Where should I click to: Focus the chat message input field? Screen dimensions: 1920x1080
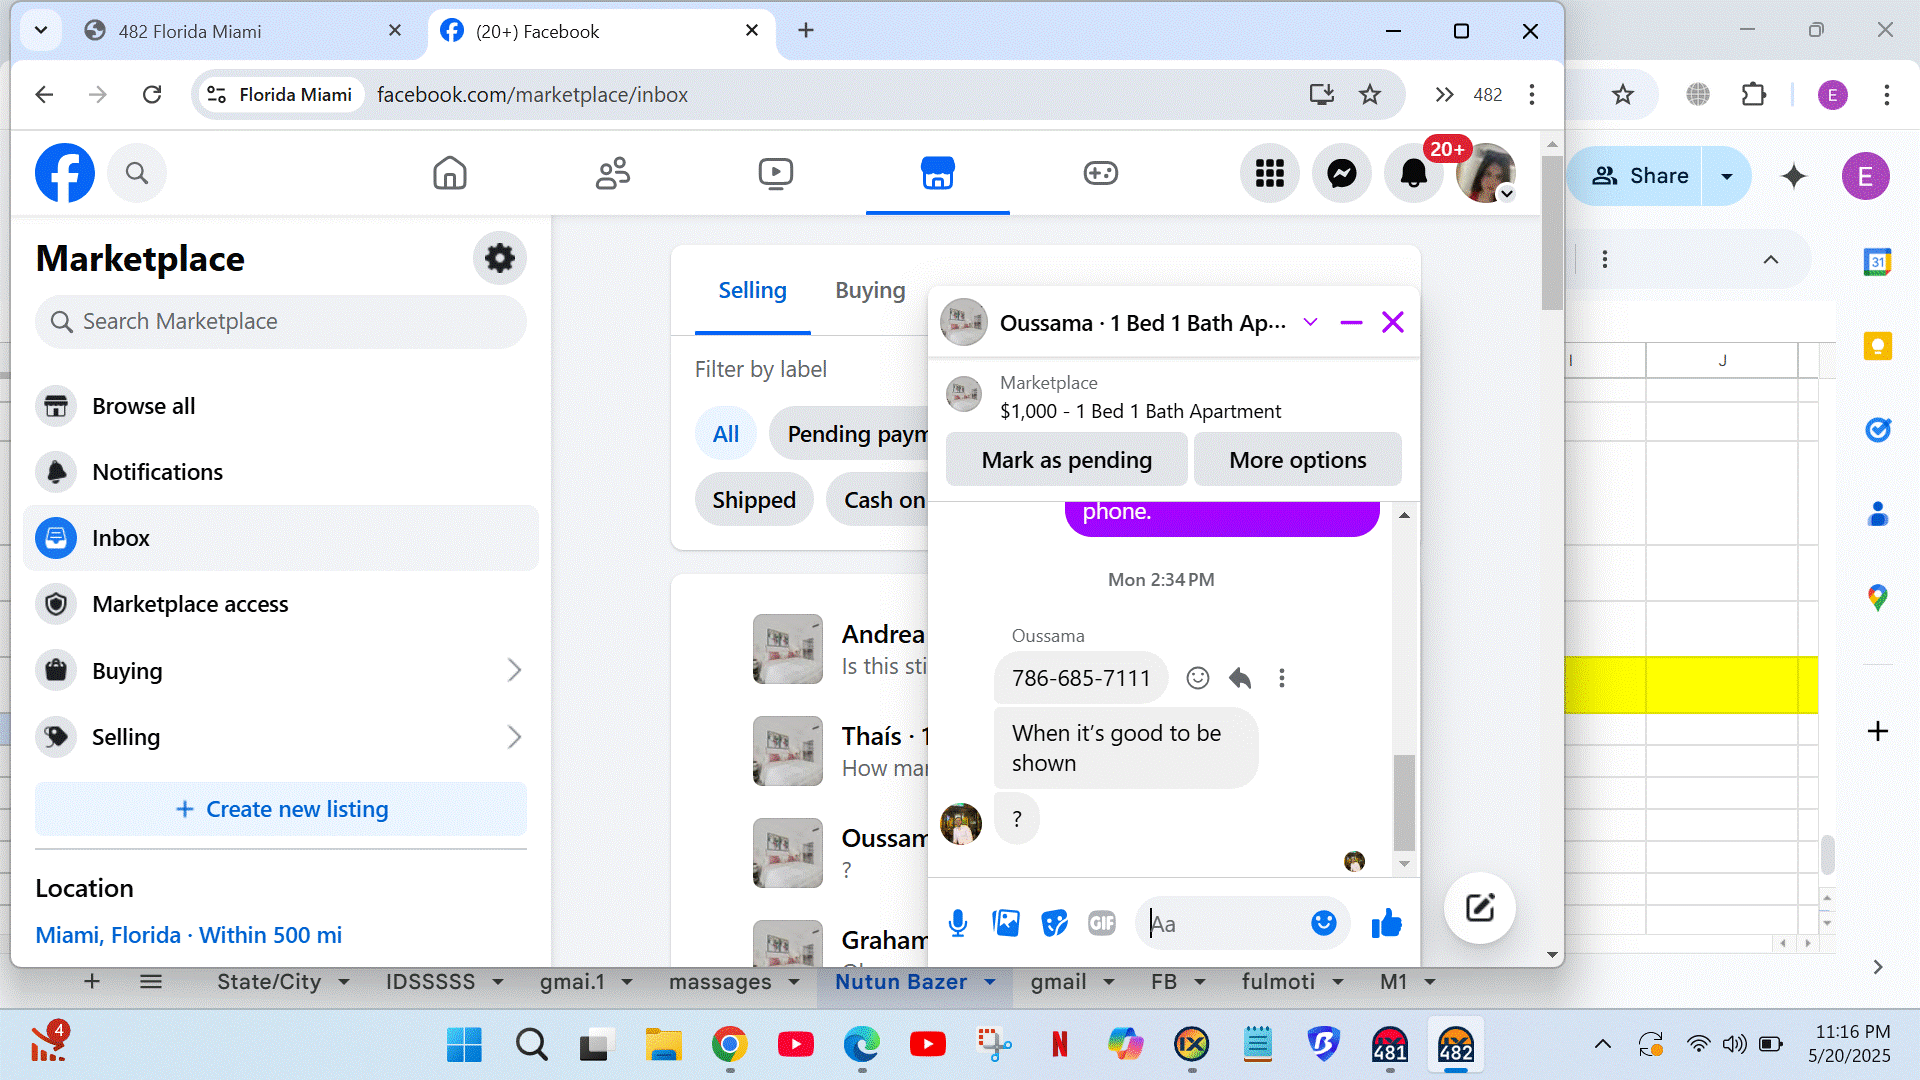click(1225, 923)
